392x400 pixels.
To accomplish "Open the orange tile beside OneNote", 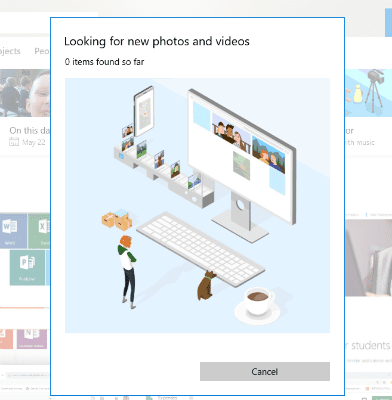I will [x=6, y=339].
